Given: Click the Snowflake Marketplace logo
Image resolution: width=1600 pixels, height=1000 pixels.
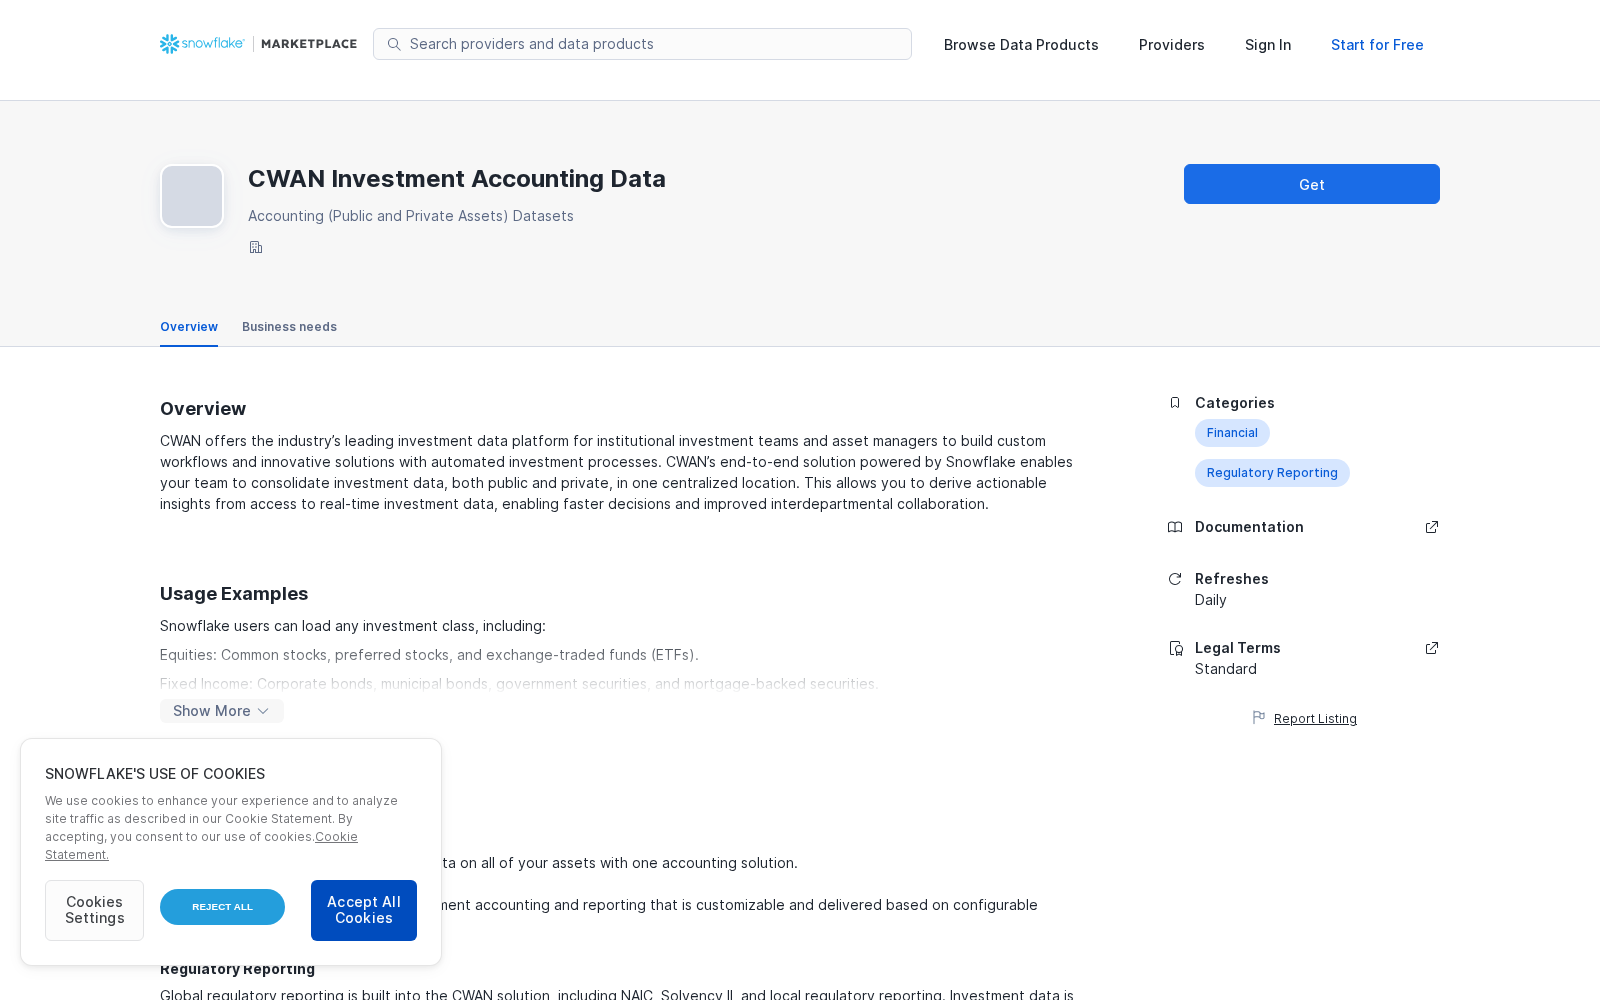Looking at the screenshot, I should 258,44.
